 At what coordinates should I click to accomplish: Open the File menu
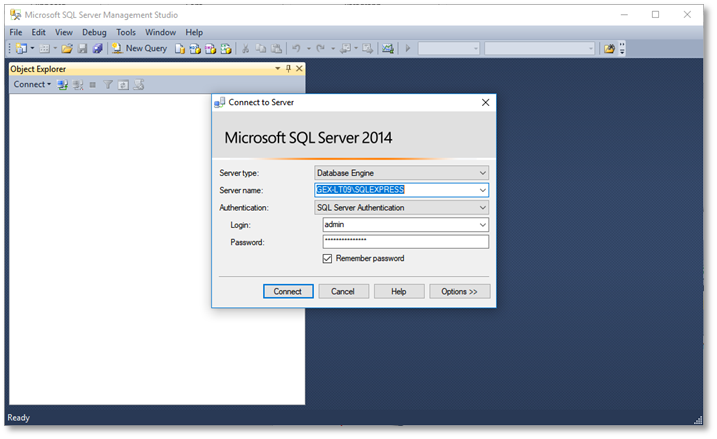click(x=16, y=32)
